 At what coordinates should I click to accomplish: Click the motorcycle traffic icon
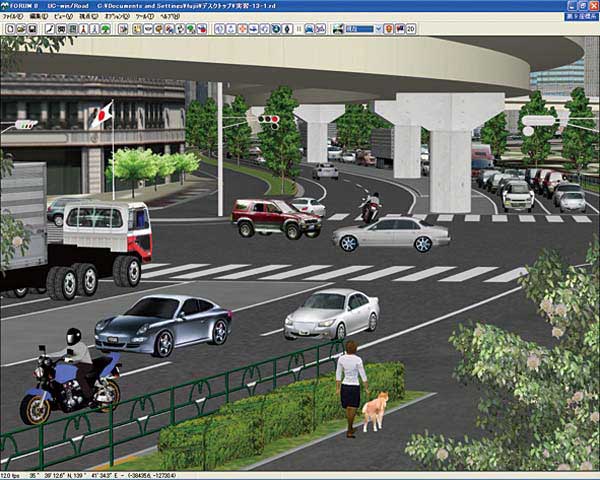(x=321, y=29)
